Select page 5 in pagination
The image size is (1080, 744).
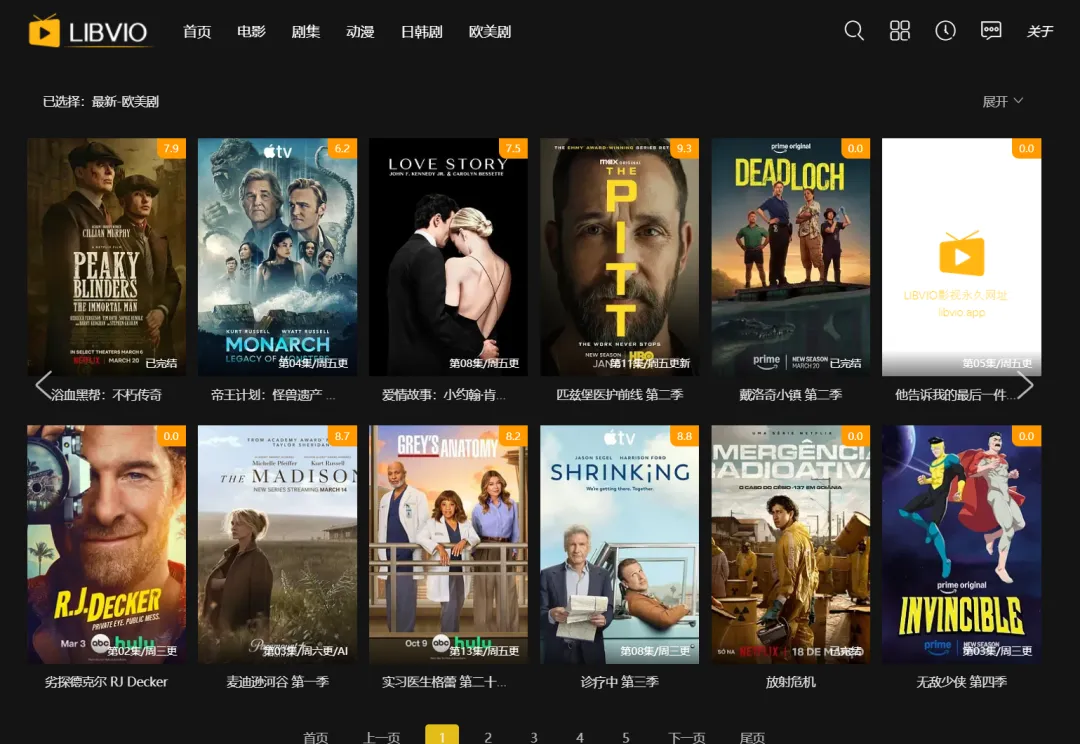pyautogui.click(x=625, y=737)
